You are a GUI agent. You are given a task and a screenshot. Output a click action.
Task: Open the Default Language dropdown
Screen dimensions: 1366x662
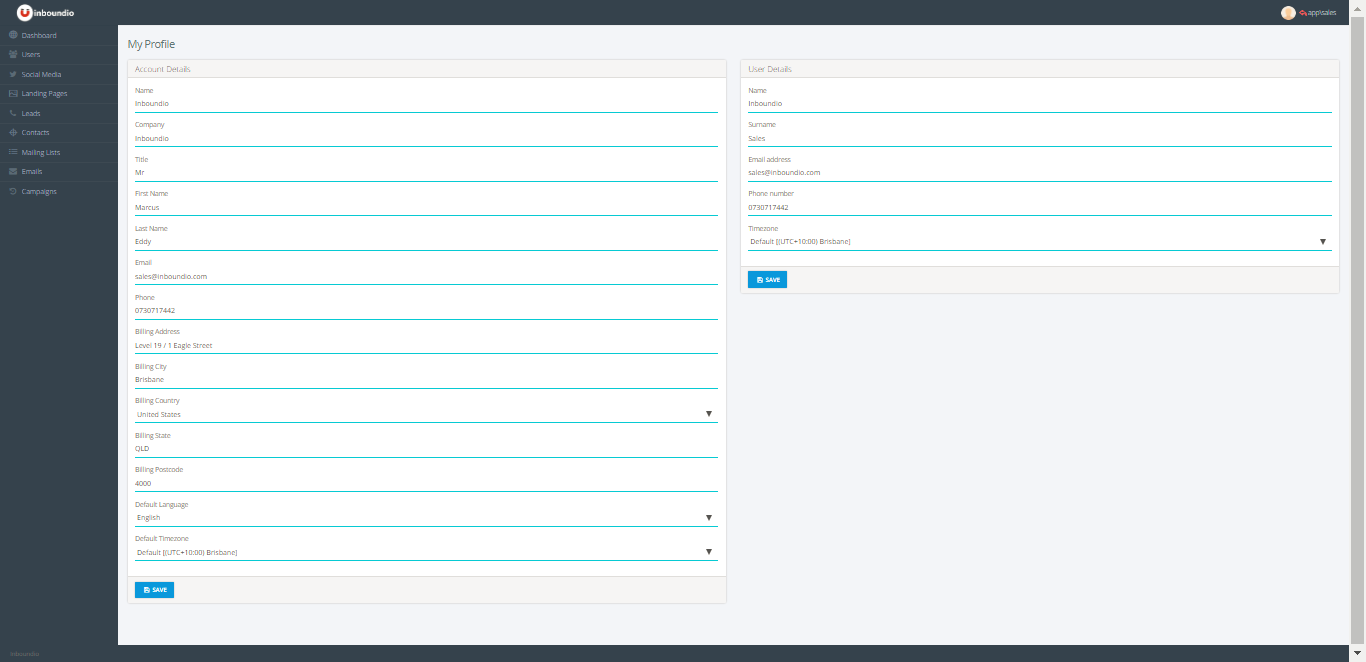pos(426,518)
